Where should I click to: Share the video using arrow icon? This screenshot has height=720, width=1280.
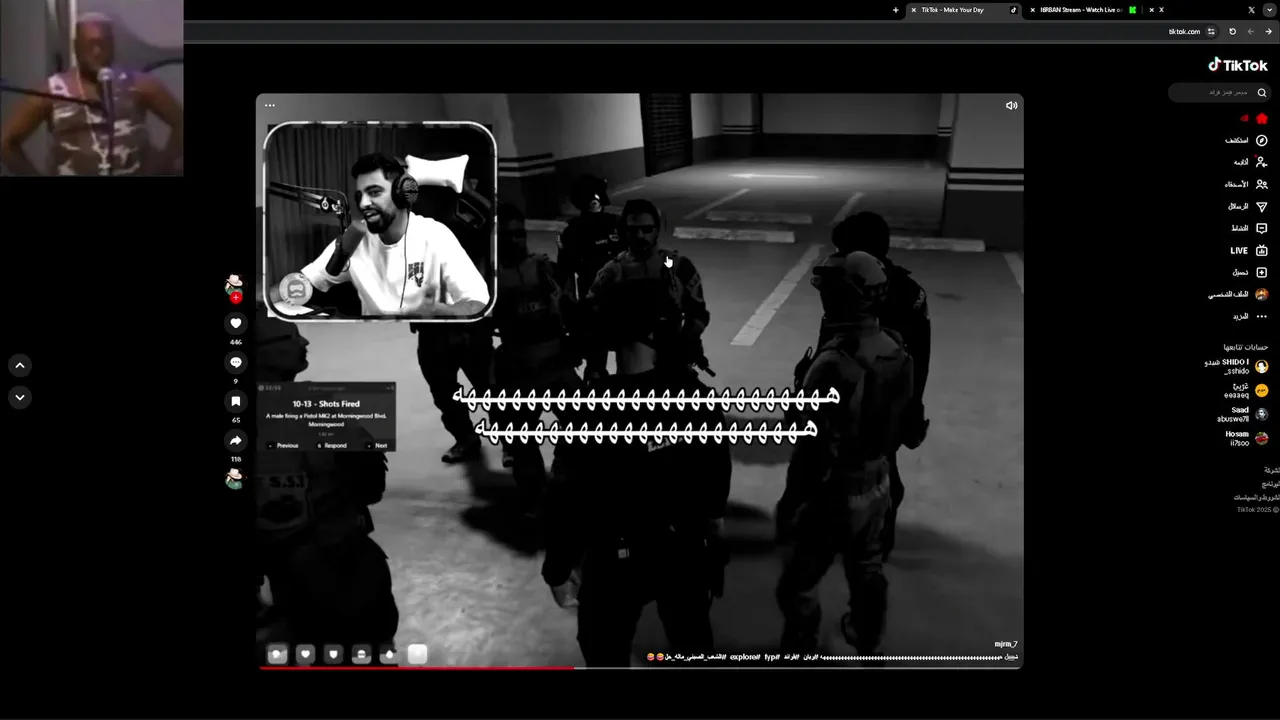[x=236, y=440]
